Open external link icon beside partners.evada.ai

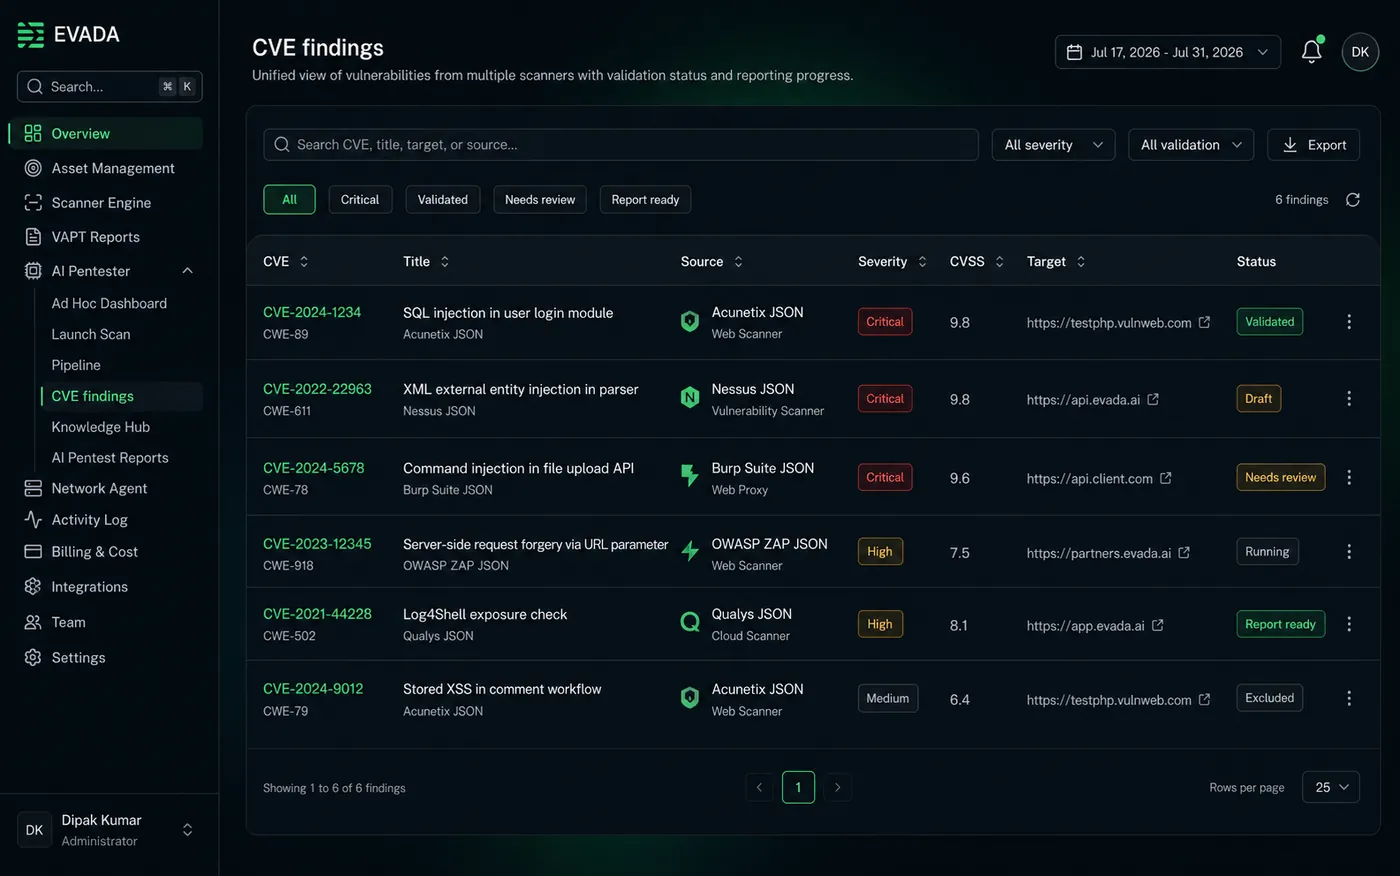tap(1184, 552)
